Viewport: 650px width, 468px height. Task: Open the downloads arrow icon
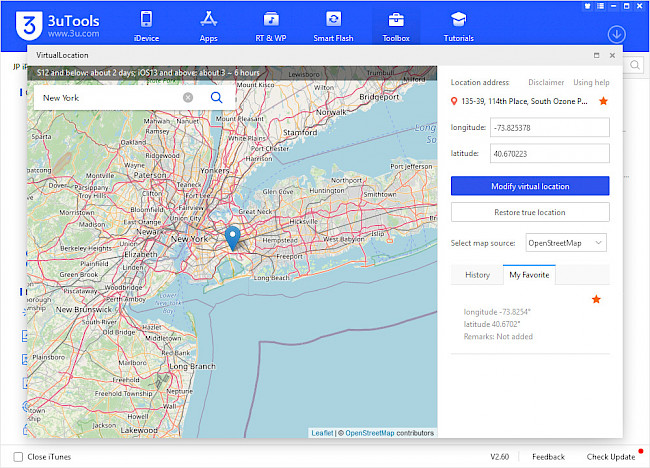[x=616, y=34]
